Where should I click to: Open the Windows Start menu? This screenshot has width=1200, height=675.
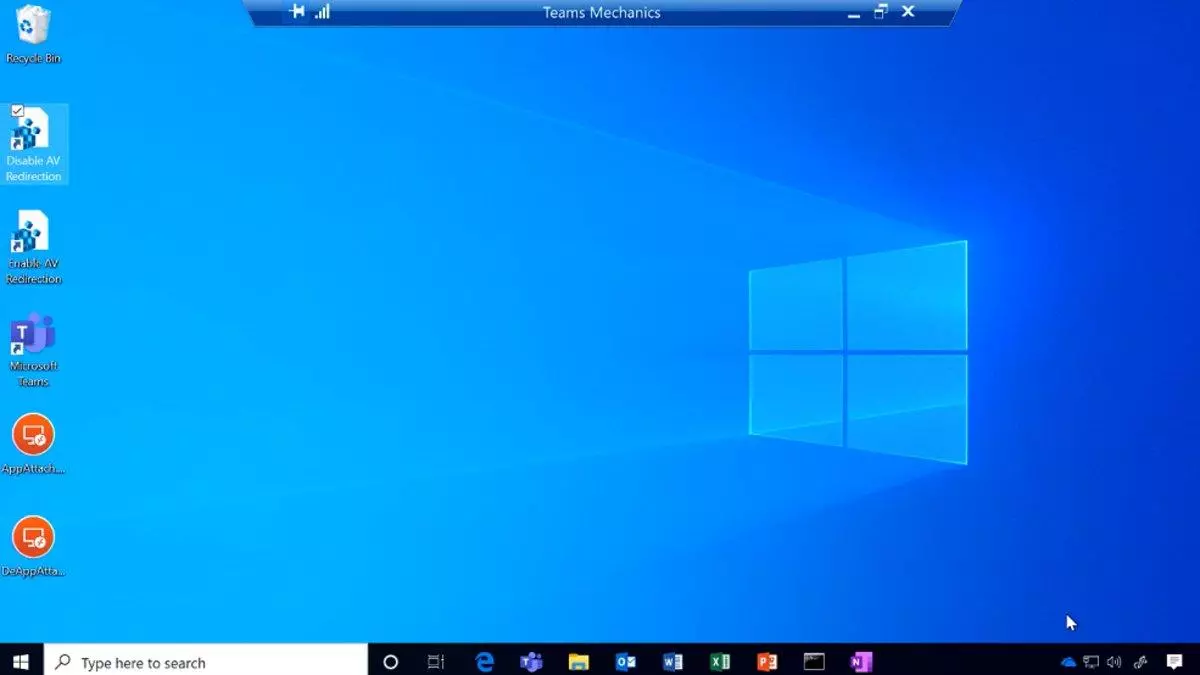click(21, 662)
